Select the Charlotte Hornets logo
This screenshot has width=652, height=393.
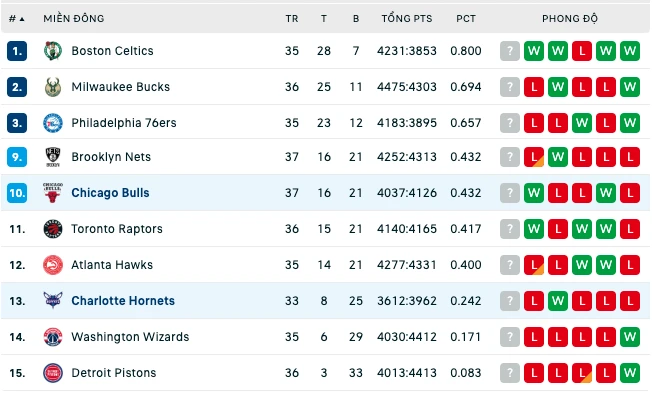53,300
